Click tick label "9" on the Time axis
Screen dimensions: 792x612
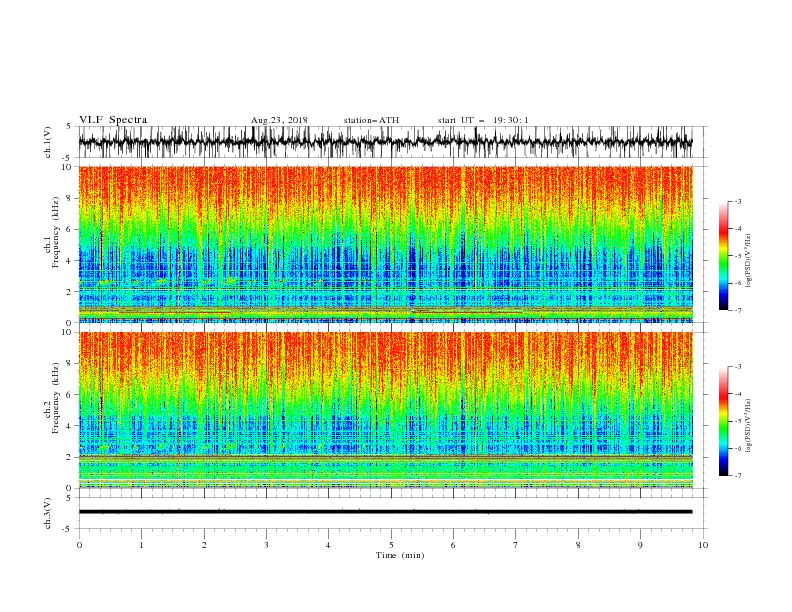(x=640, y=545)
